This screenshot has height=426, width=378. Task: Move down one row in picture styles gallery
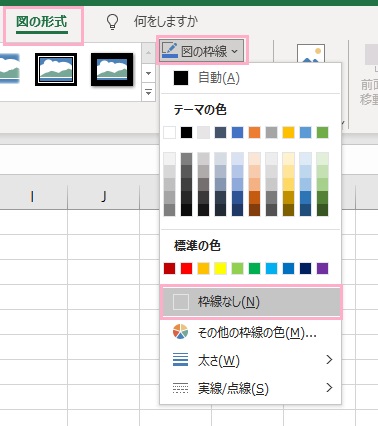pos(148,73)
